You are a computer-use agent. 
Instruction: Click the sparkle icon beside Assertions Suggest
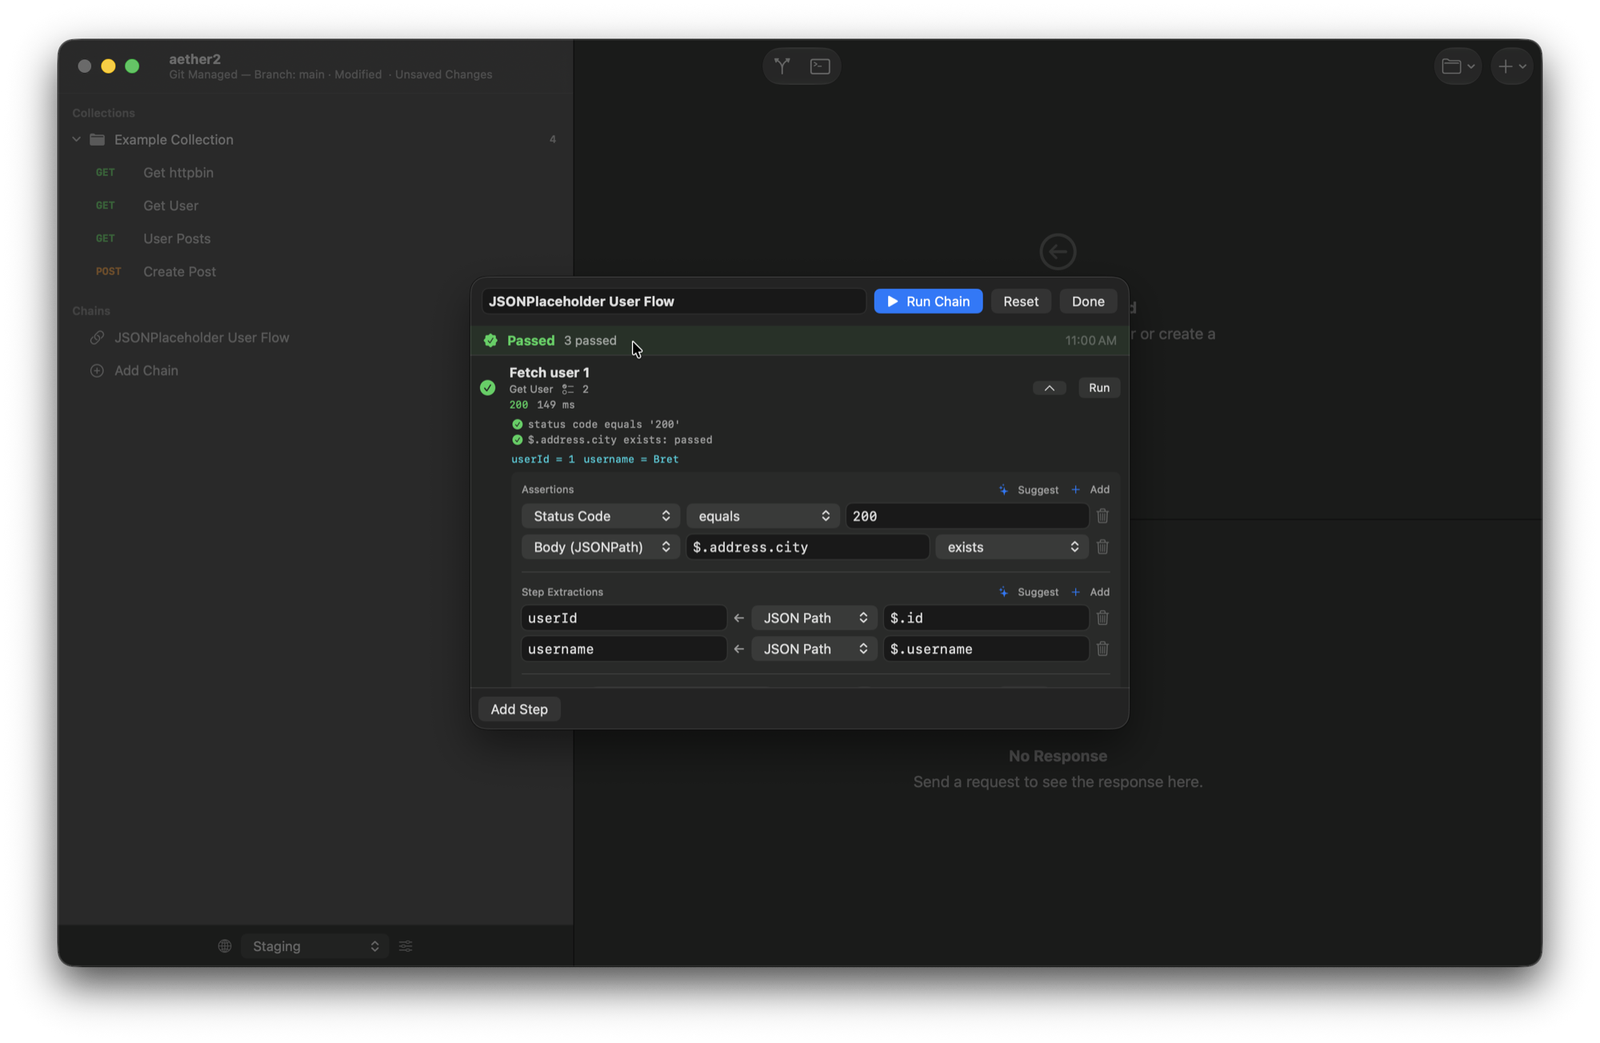pos(1003,490)
